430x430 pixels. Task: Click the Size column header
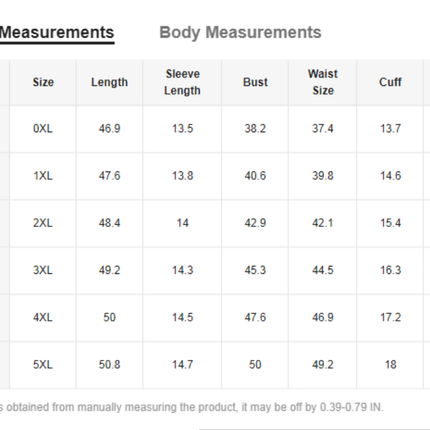(43, 82)
